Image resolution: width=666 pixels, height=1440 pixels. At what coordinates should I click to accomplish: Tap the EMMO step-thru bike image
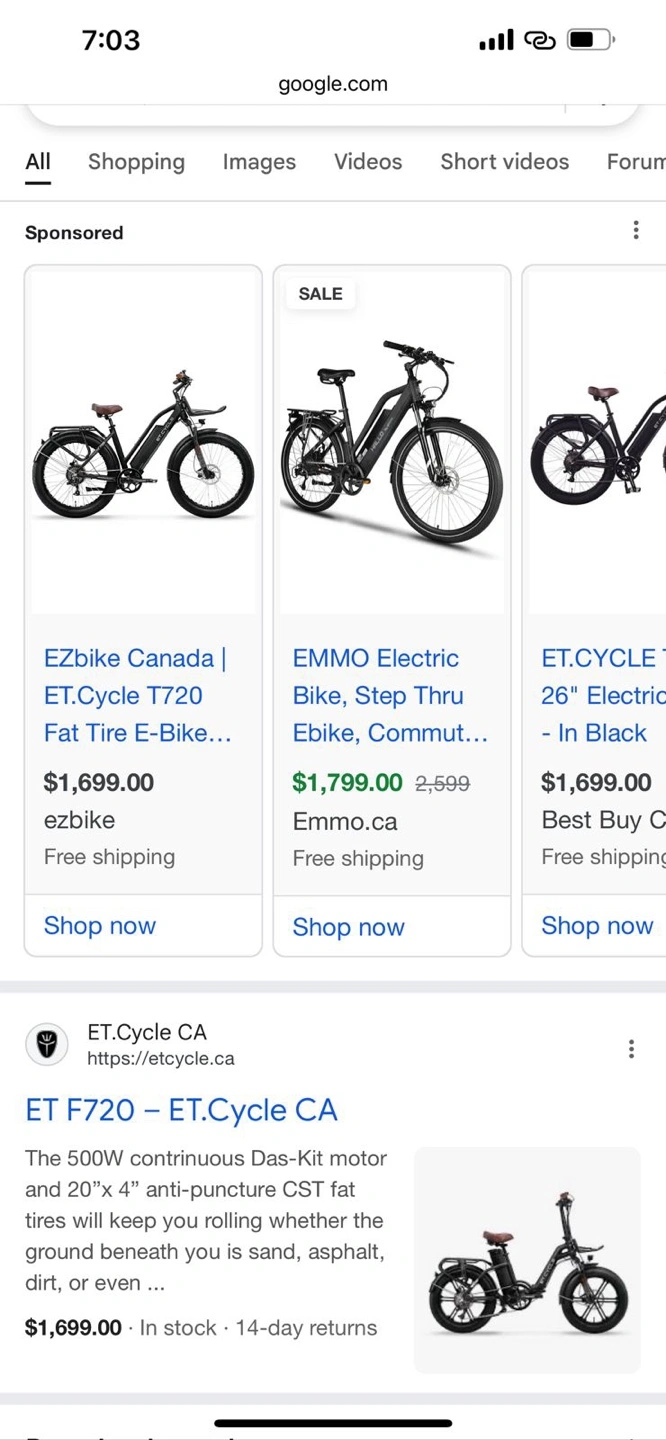click(392, 445)
